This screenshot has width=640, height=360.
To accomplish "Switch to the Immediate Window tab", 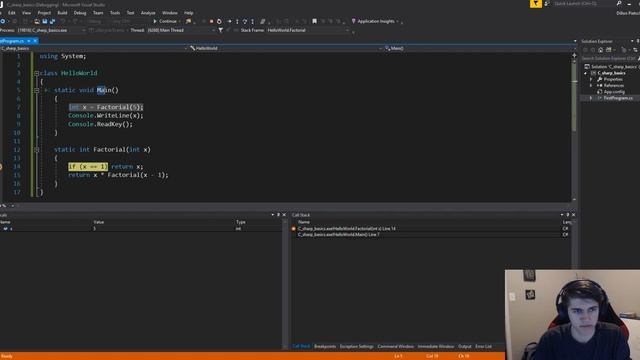I will coord(436,347).
